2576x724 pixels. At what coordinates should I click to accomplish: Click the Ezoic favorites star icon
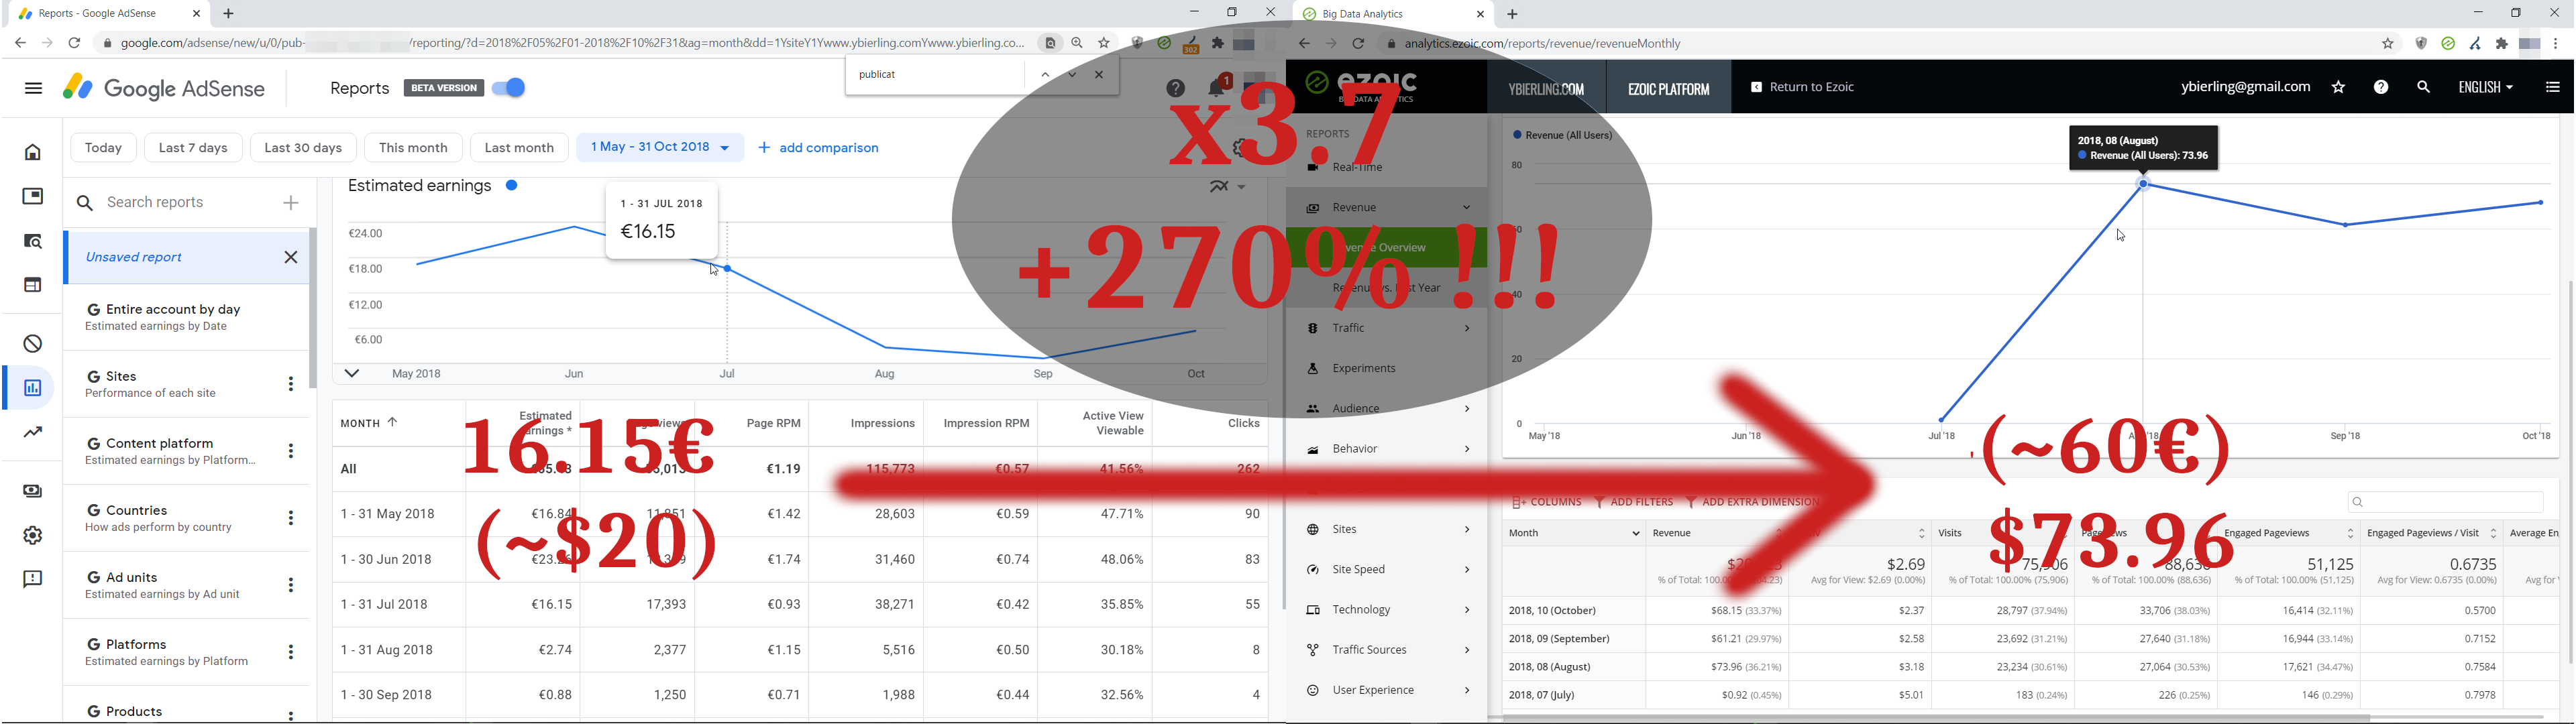[x=2338, y=87]
